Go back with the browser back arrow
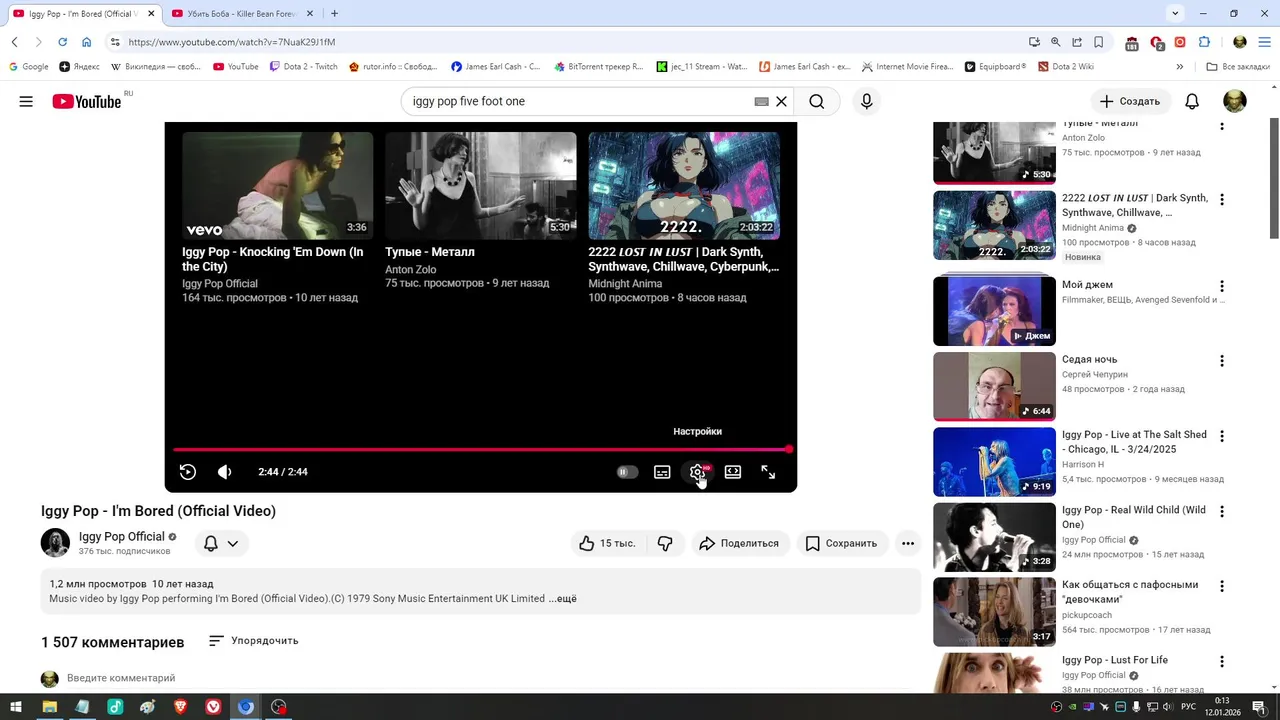This screenshot has height=720, width=1280. pyautogui.click(x=15, y=42)
